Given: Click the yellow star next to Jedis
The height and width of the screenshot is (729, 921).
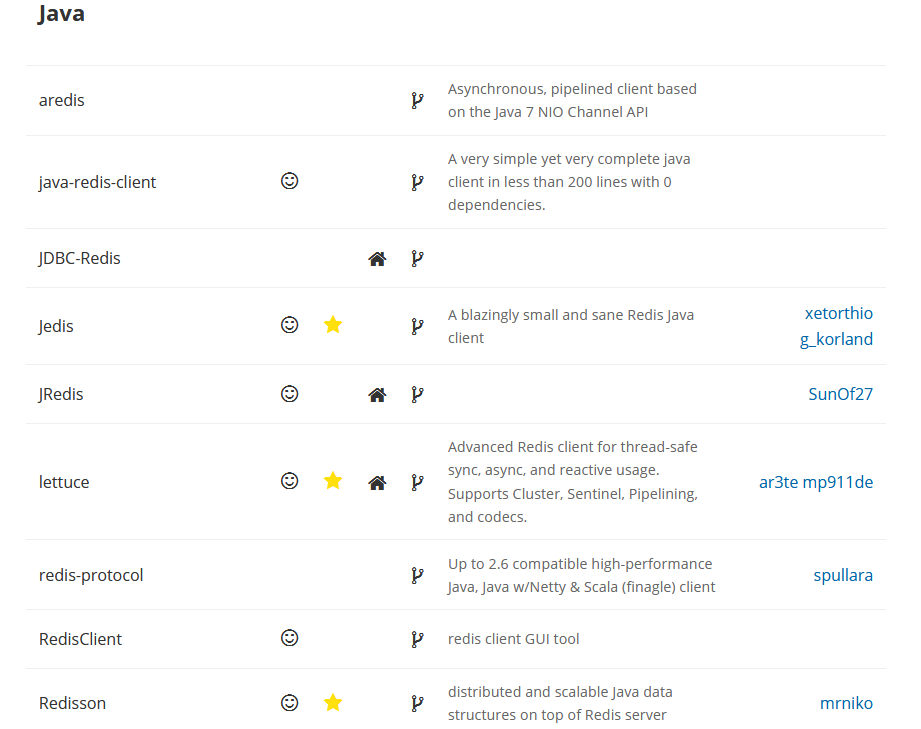Looking at the screenshot, I should [333, 324].
